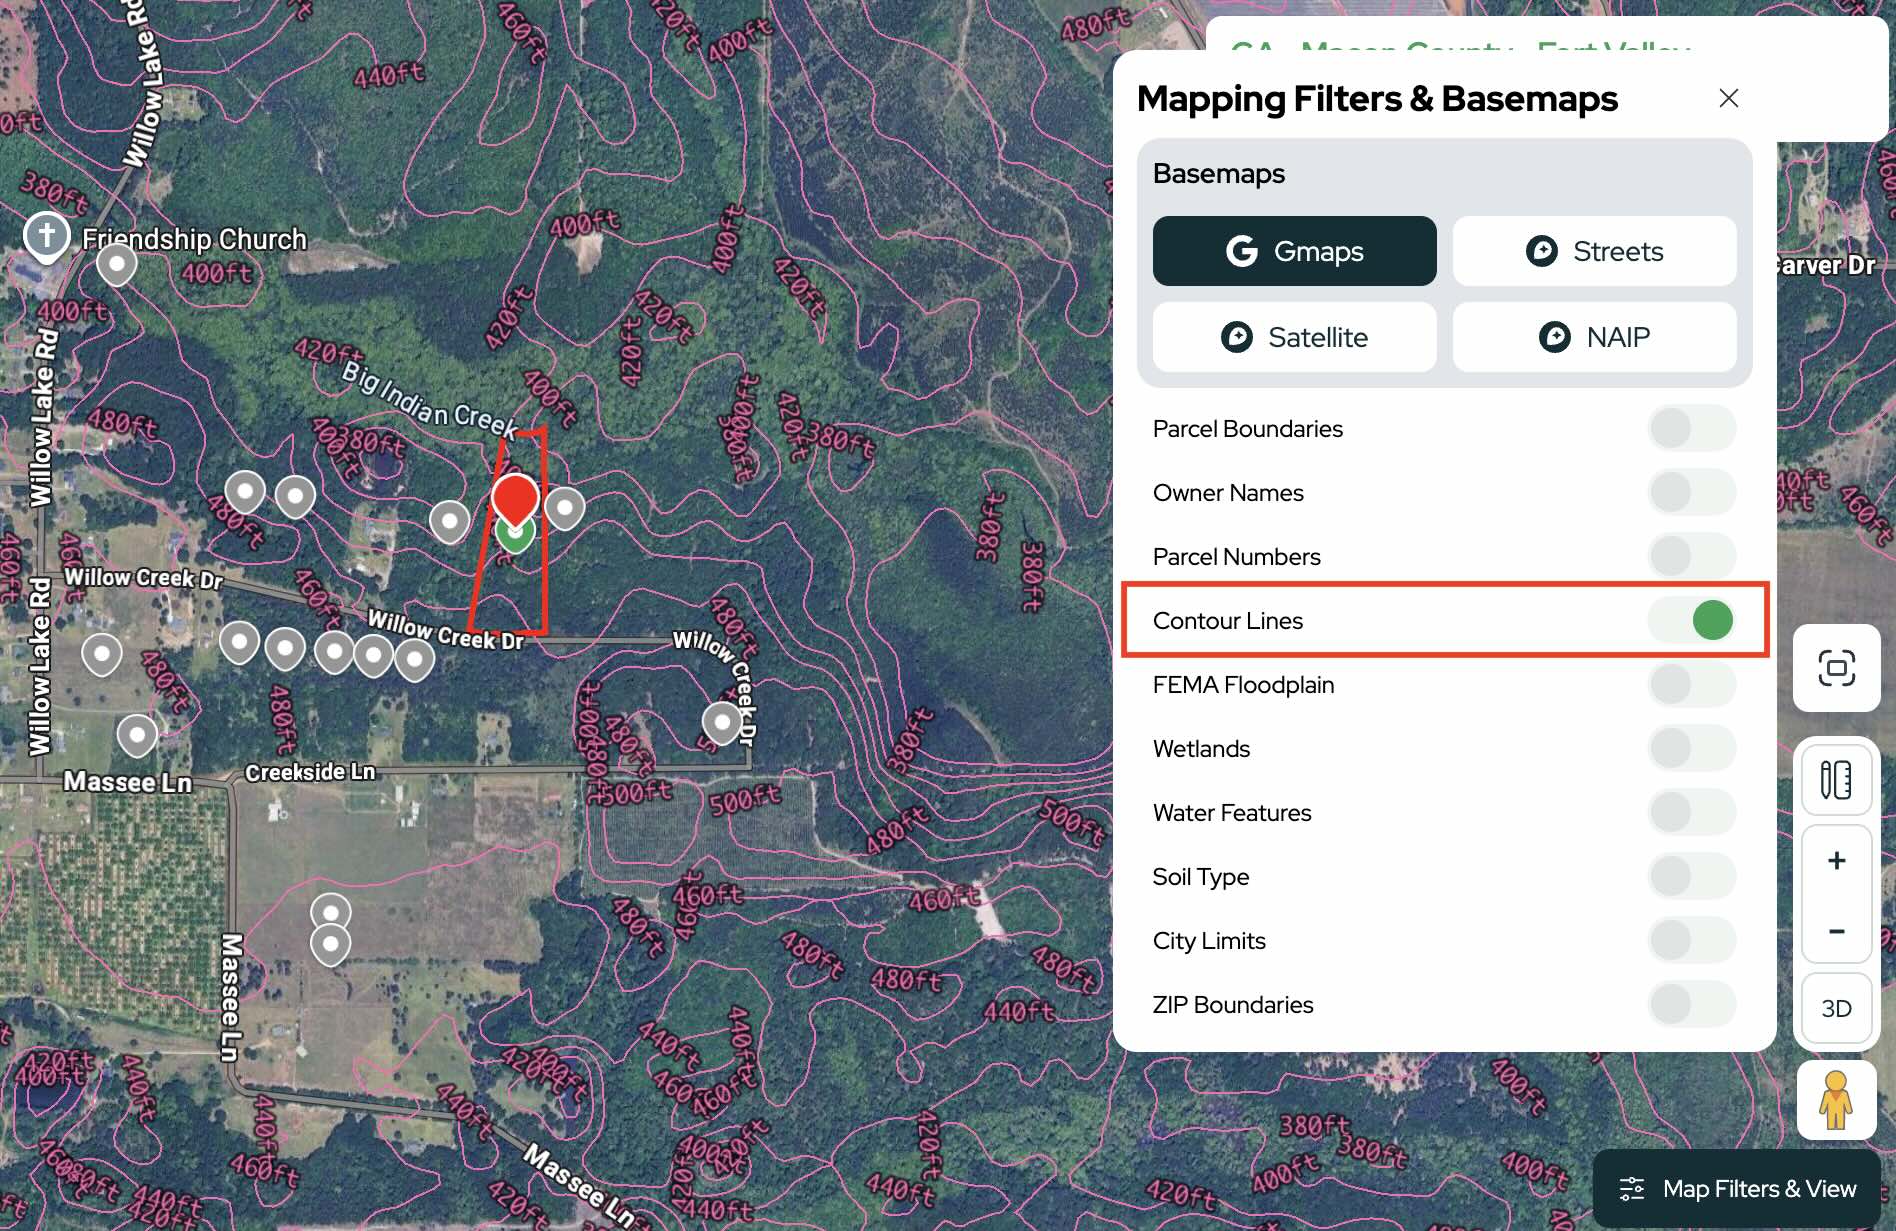This screenshot has height=1231, width=1896.
Task: Click the Basemaps section heading
Action: point(1219,173)
